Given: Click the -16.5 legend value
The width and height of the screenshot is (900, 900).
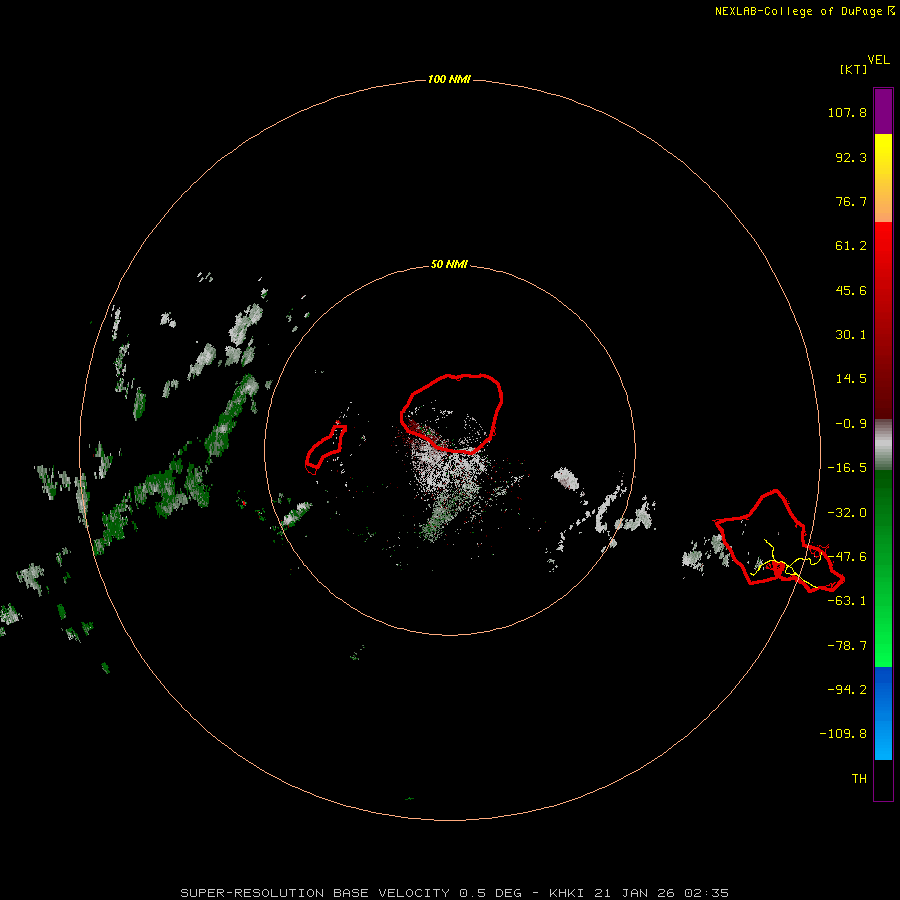Looking at the screenshot, I should [847, 468].
